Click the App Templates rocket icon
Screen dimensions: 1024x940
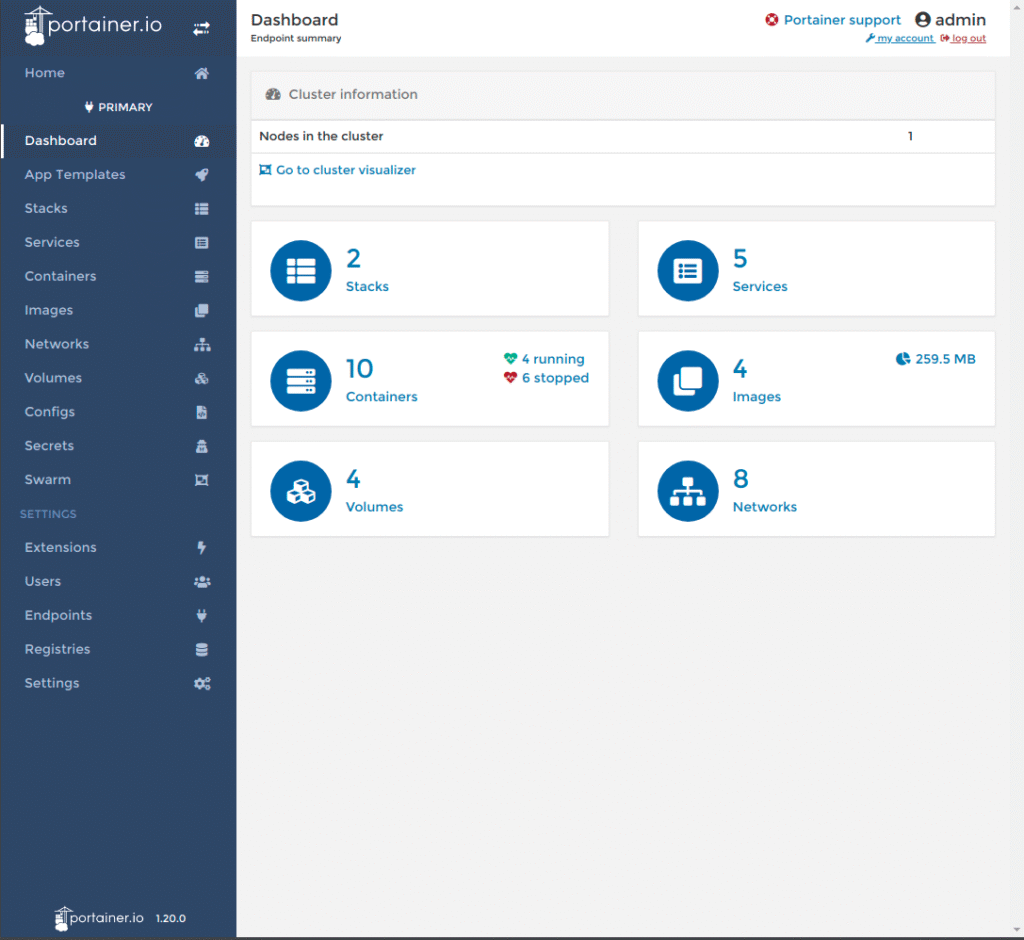tap(202, 175)
